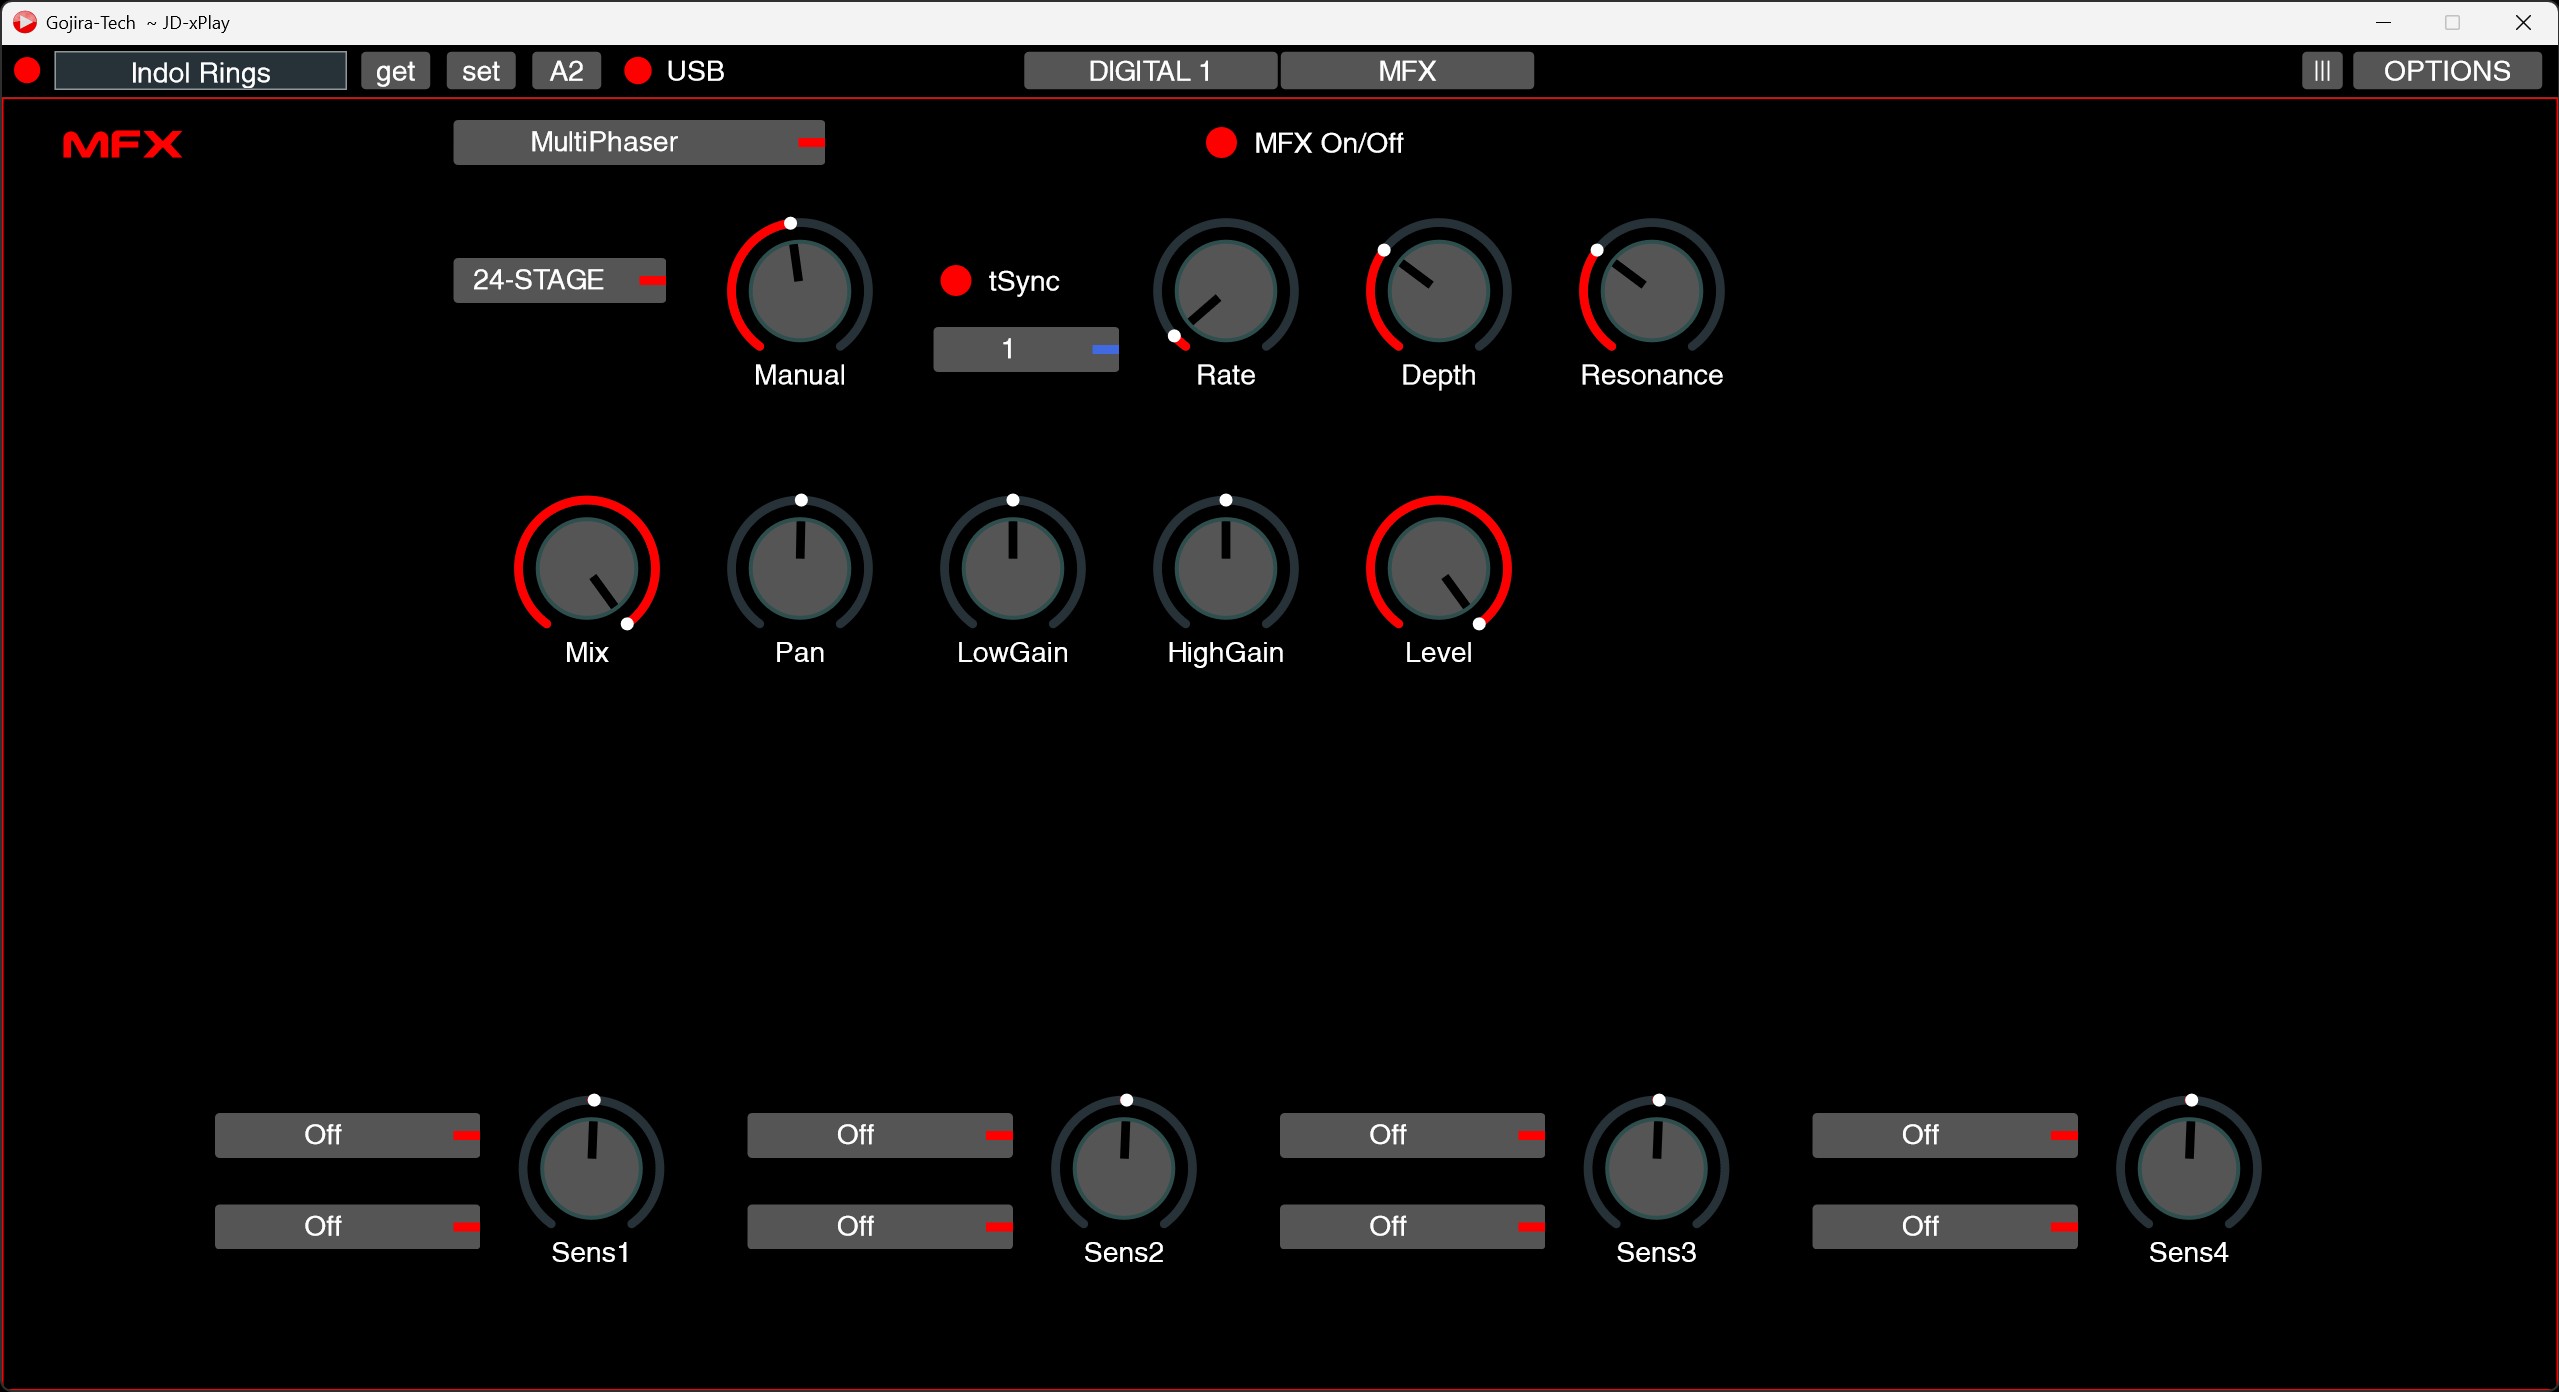Image resolution: width=2559 pixels, height=1392 pixels.
Task: Click the Pan knob
Action: click(800, 567)
